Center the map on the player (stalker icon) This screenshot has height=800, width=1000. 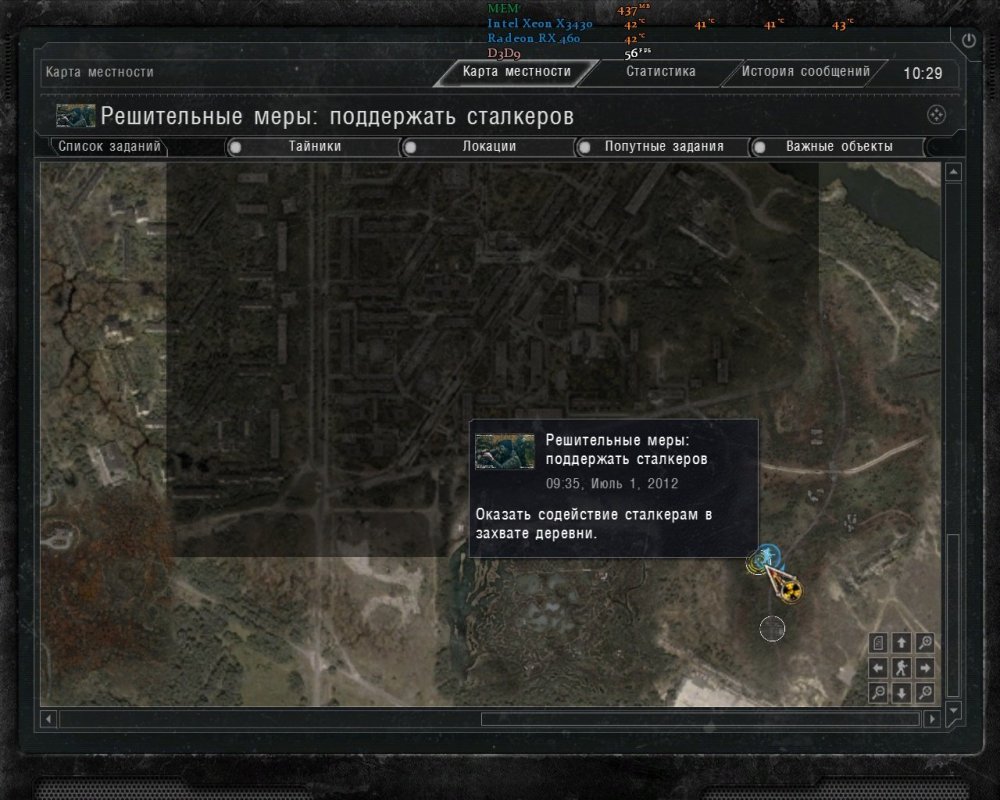901,668
